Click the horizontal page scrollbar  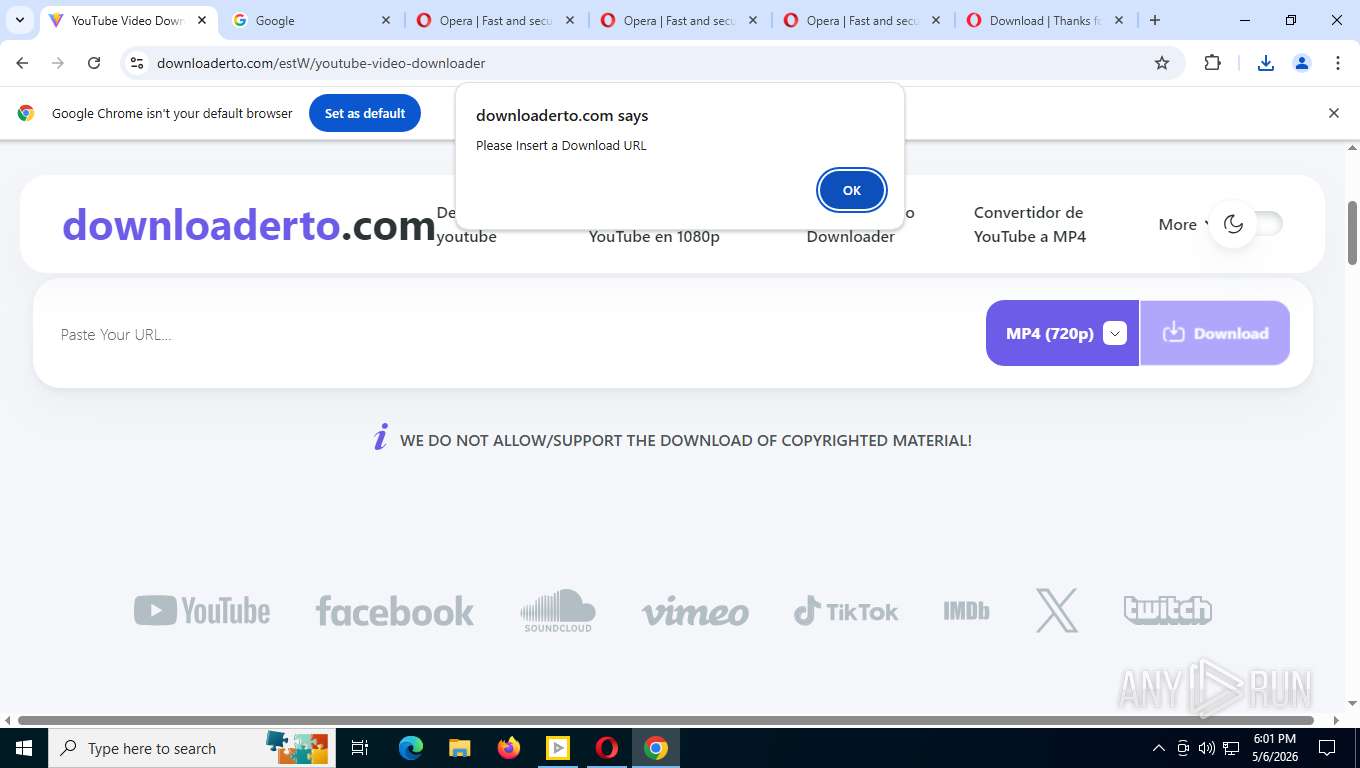665,719
